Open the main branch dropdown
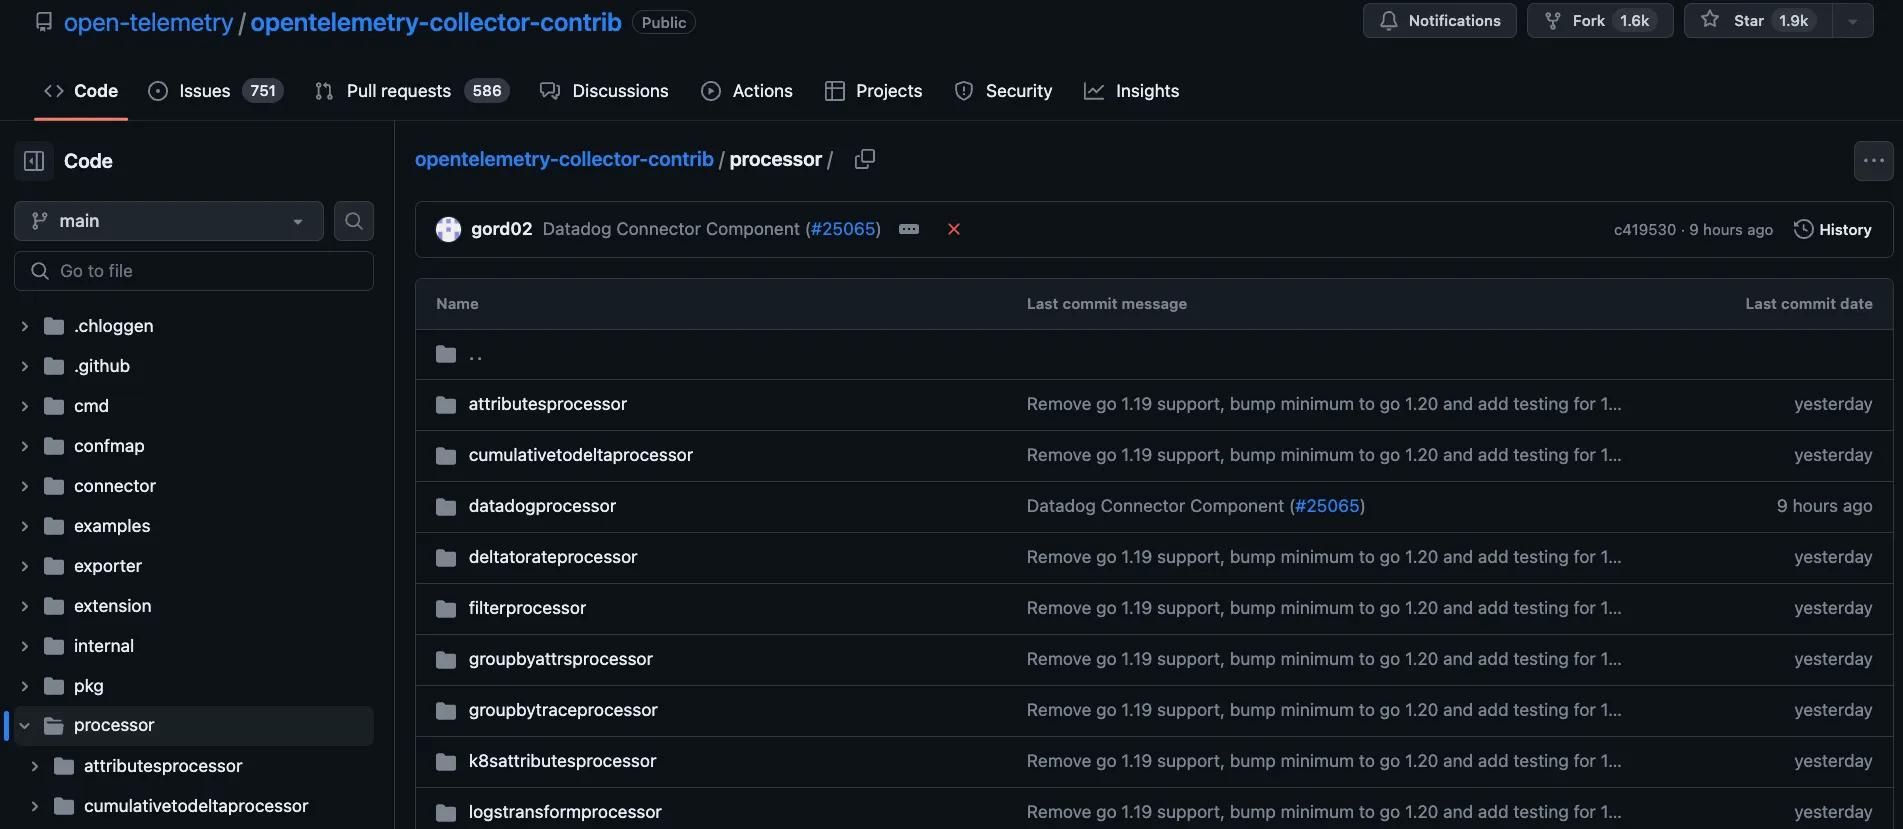 tap(169, 221)
